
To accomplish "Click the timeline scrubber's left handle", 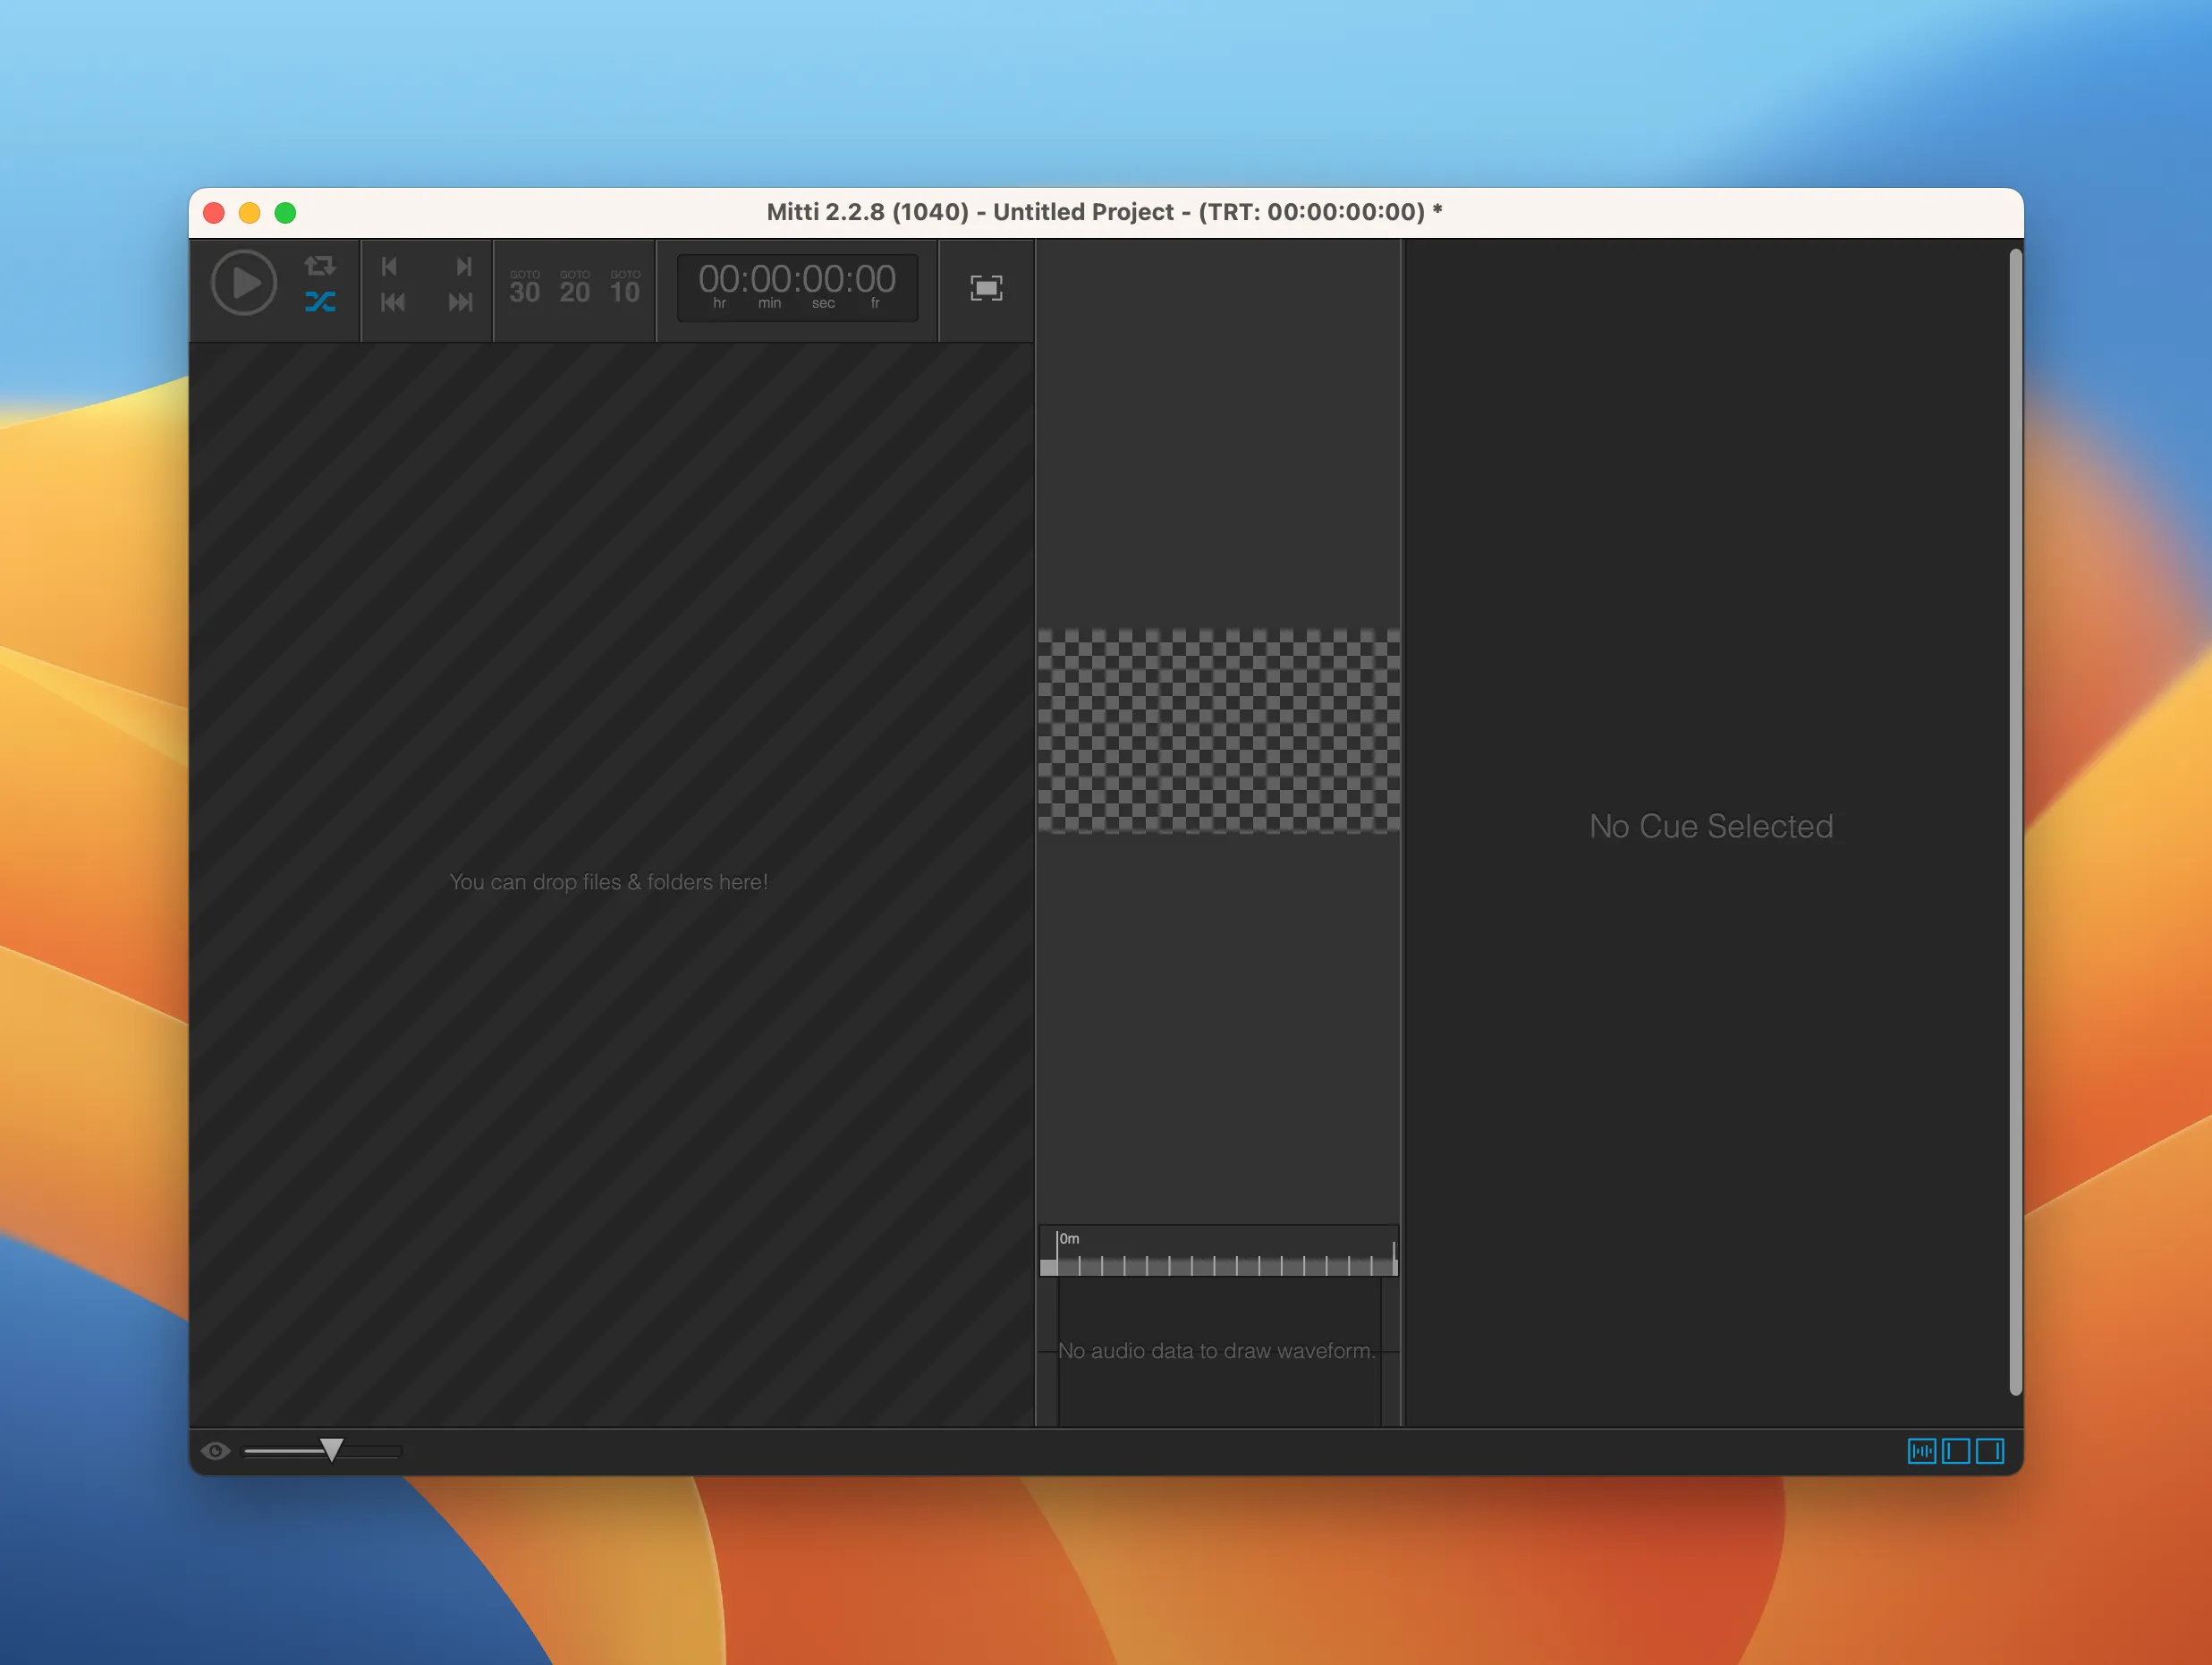I will coord(1048,1267).
